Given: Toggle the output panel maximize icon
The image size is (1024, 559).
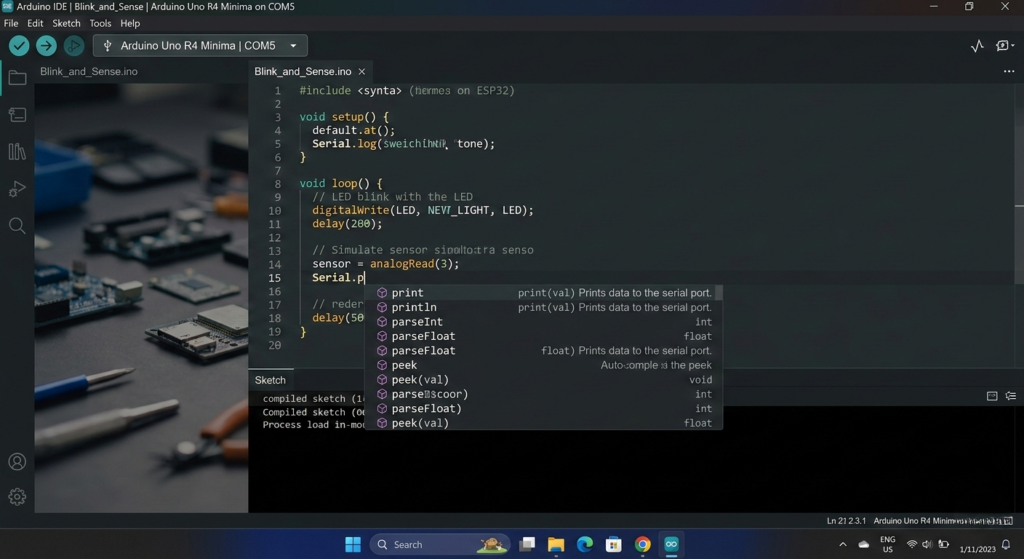Looking at the screenshot, I should pyautogui.click(x=992, y=396).
